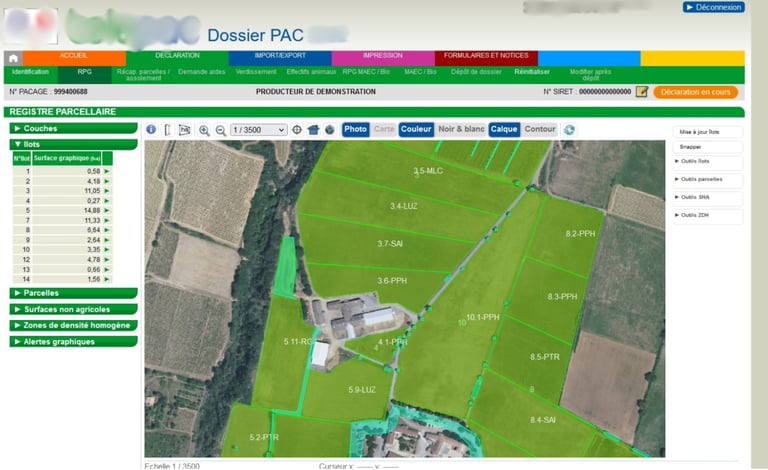Viewport: 768px width, 470px height.
Task: Expand the Parcelles panel
Action: [73, 293]
